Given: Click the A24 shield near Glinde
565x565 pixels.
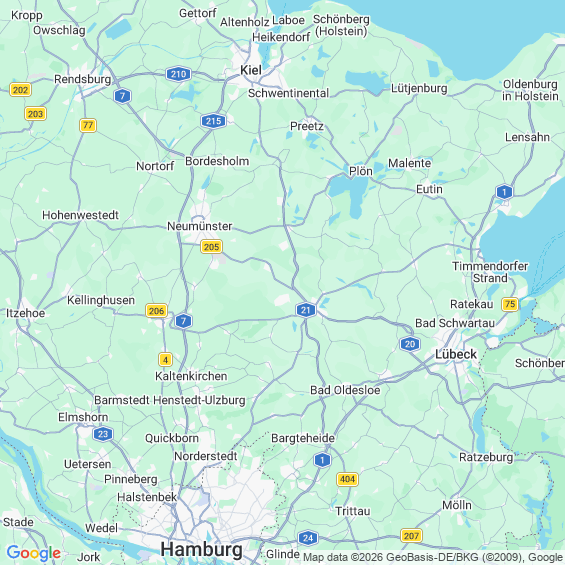Looking at the screenshot, I should pyautogui.click(x=308, y=538).
